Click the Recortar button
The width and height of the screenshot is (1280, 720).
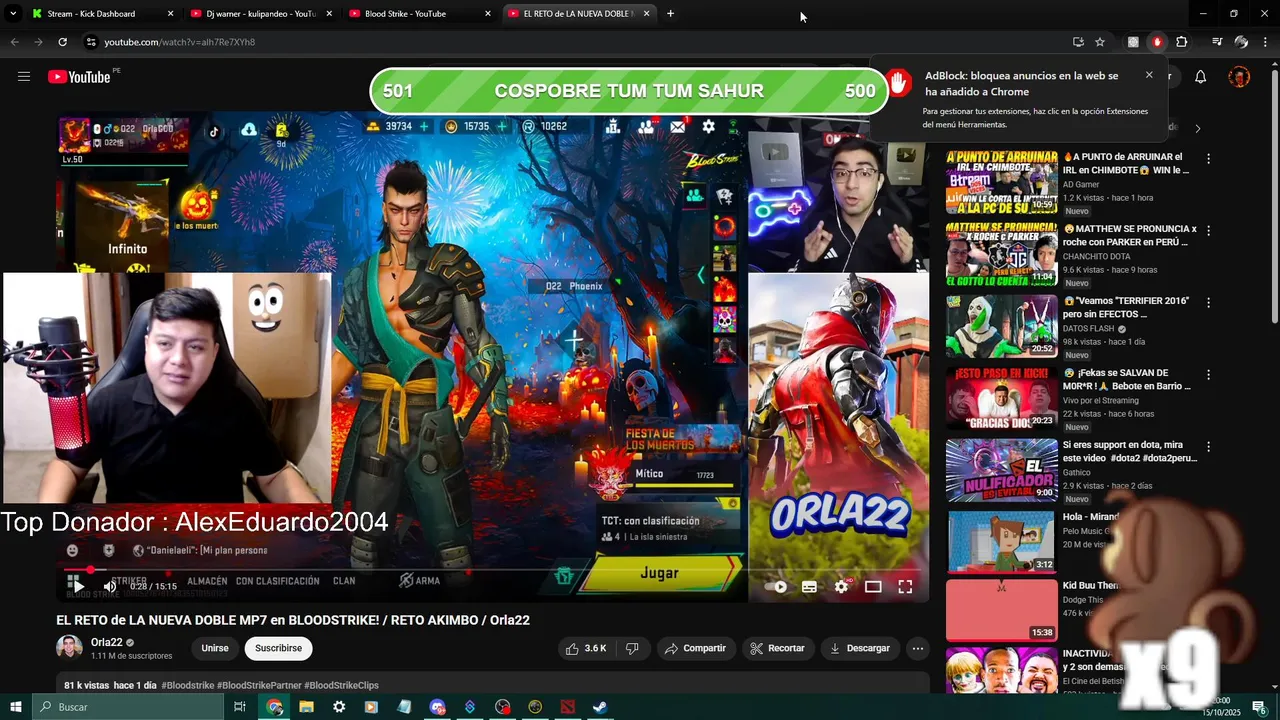click(777, 648)
